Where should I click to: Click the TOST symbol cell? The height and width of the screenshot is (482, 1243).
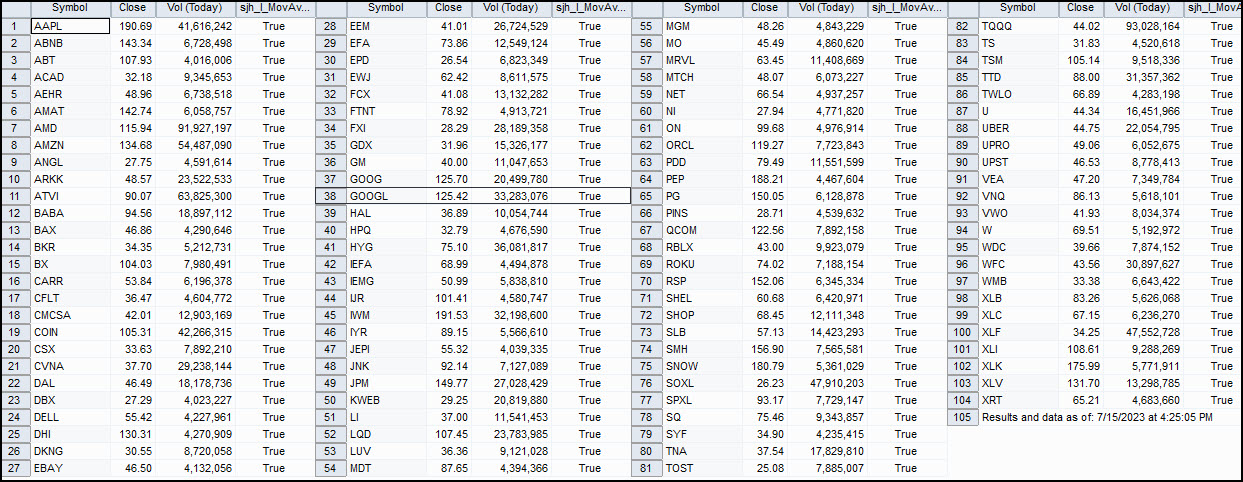702,468
